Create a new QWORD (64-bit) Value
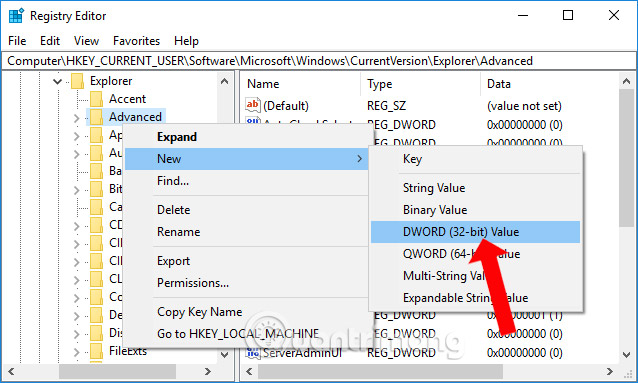638x383 pixels. coord(475,254)
